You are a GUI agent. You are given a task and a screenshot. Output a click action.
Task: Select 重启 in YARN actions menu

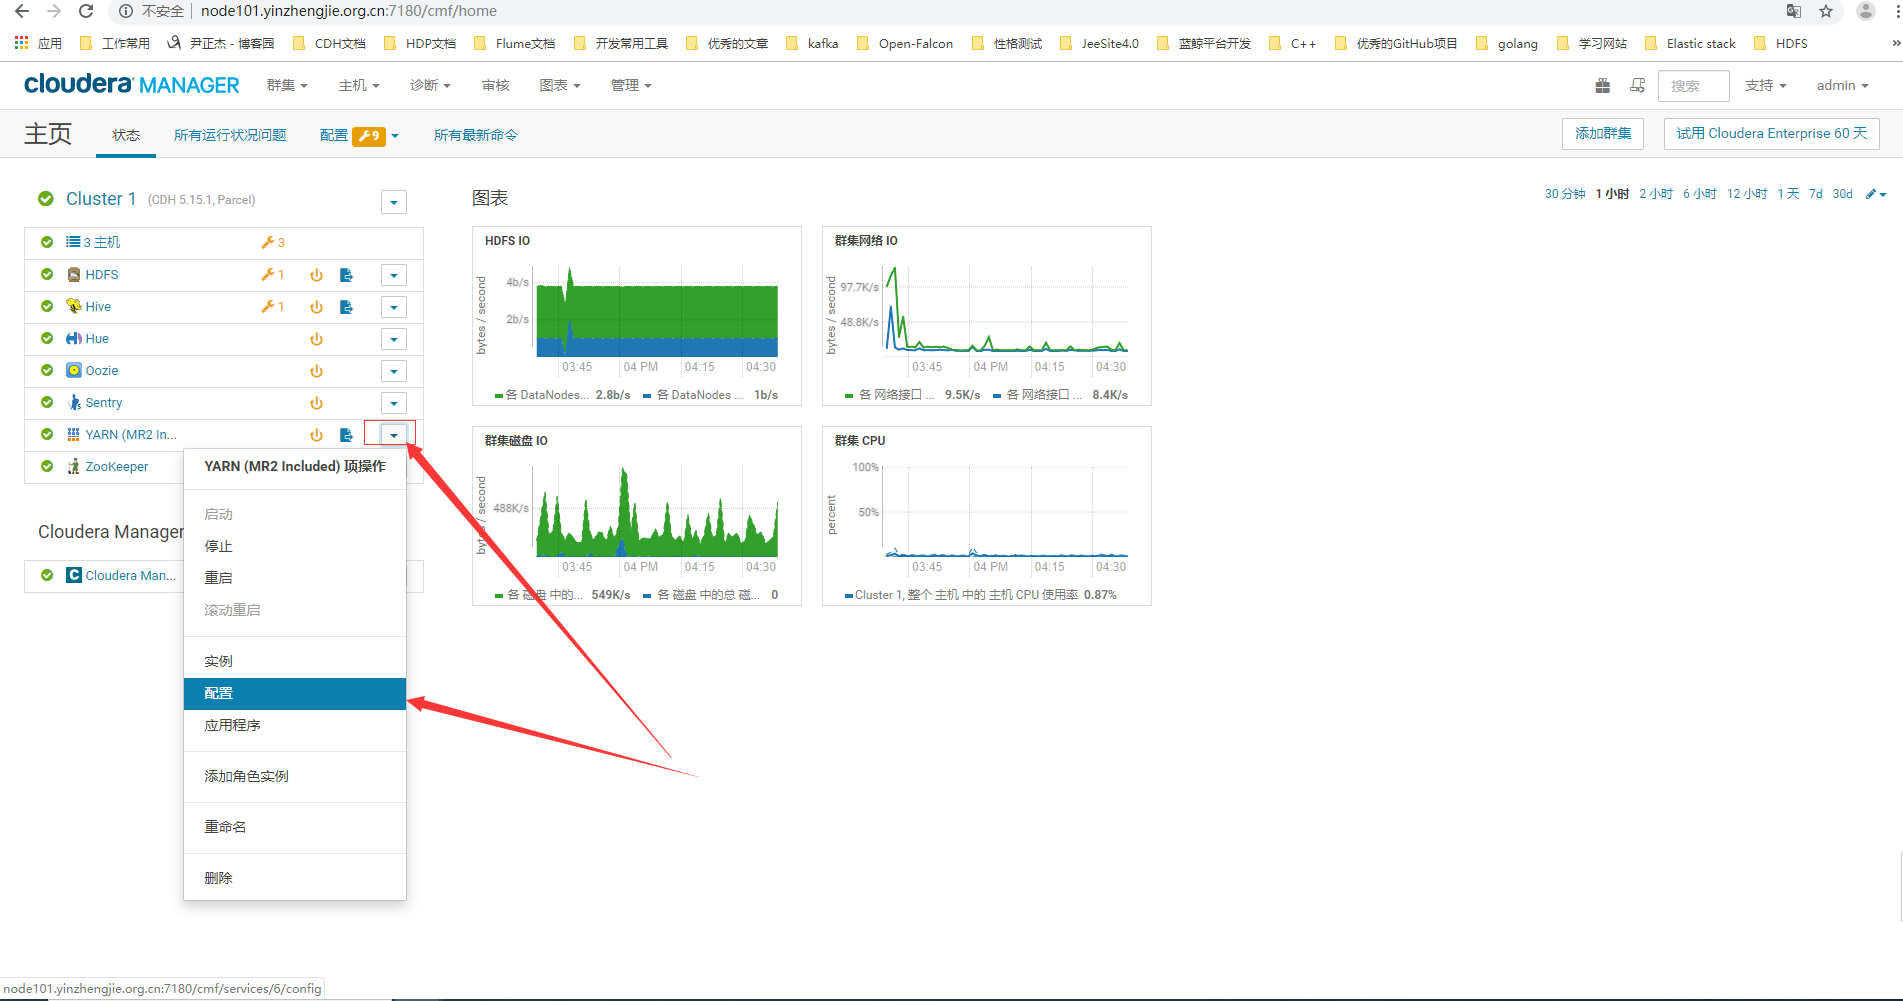(x=295, y=578)
